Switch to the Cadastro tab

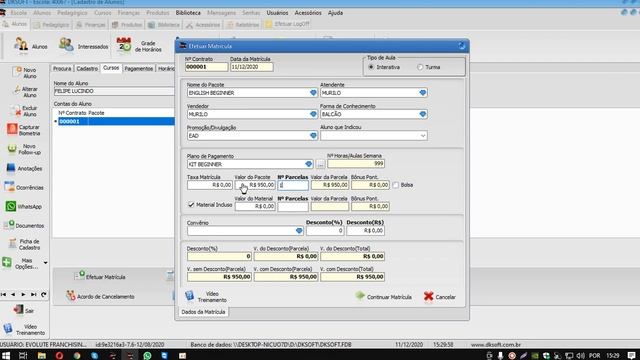(87, 69)
